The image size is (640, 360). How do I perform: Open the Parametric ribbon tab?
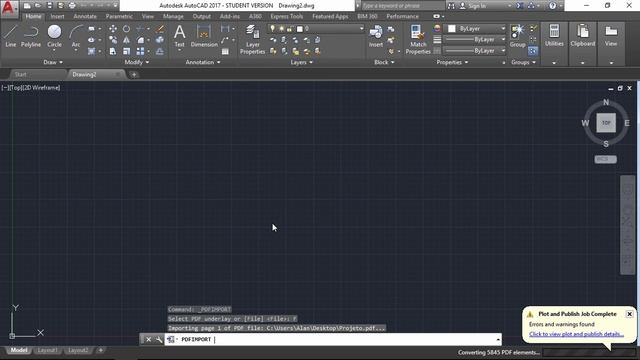tap(119, 16)
